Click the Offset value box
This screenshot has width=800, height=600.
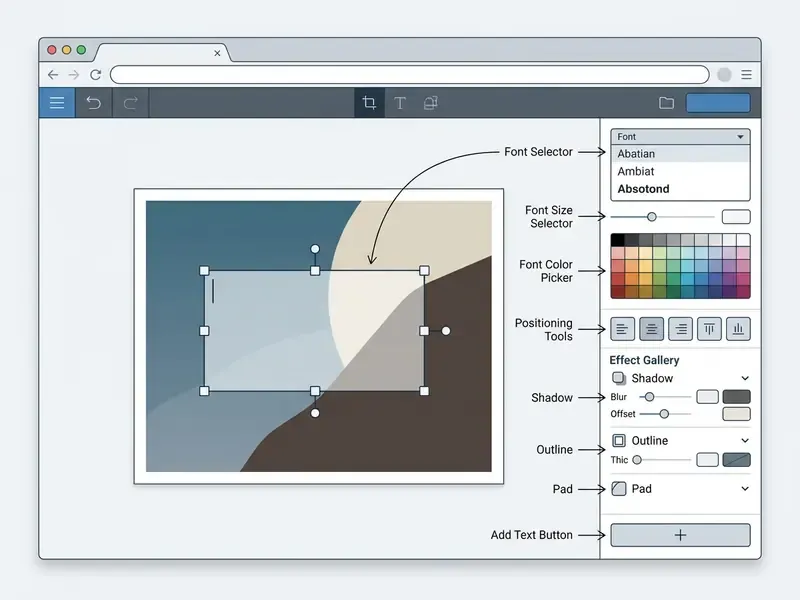click(x=736, y=414)
